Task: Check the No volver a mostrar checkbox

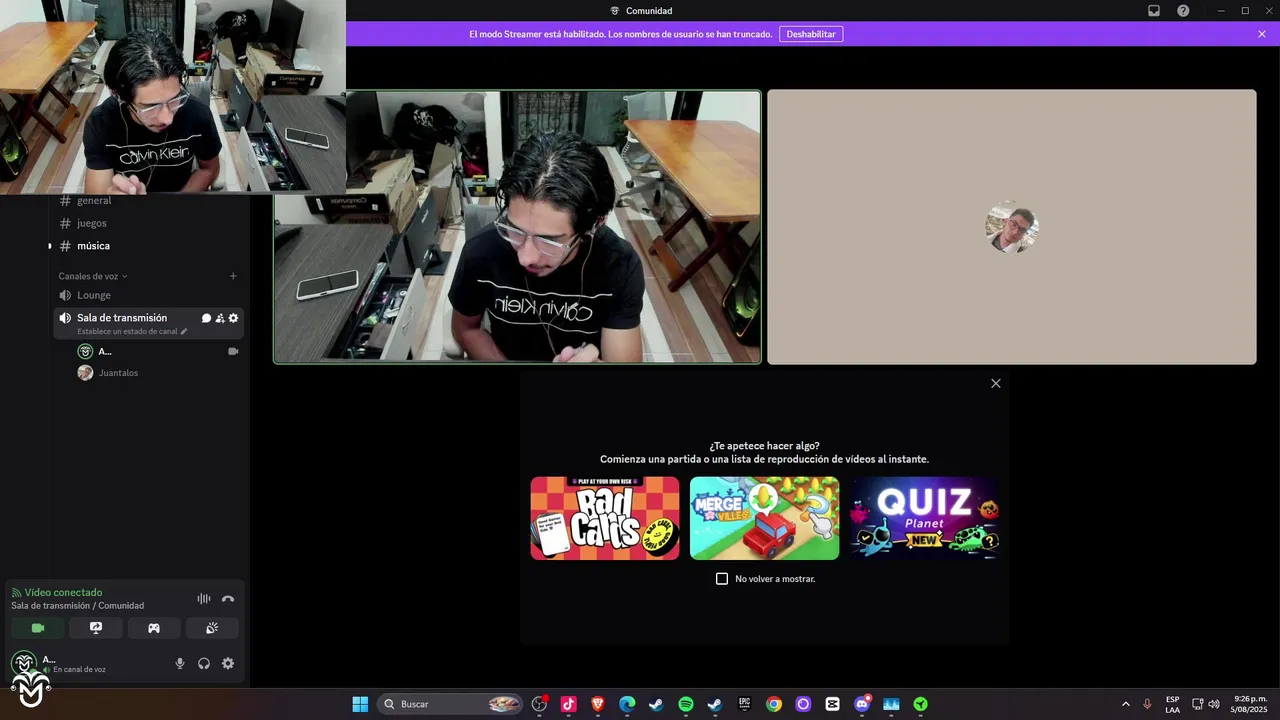Action: pos(722,579)
